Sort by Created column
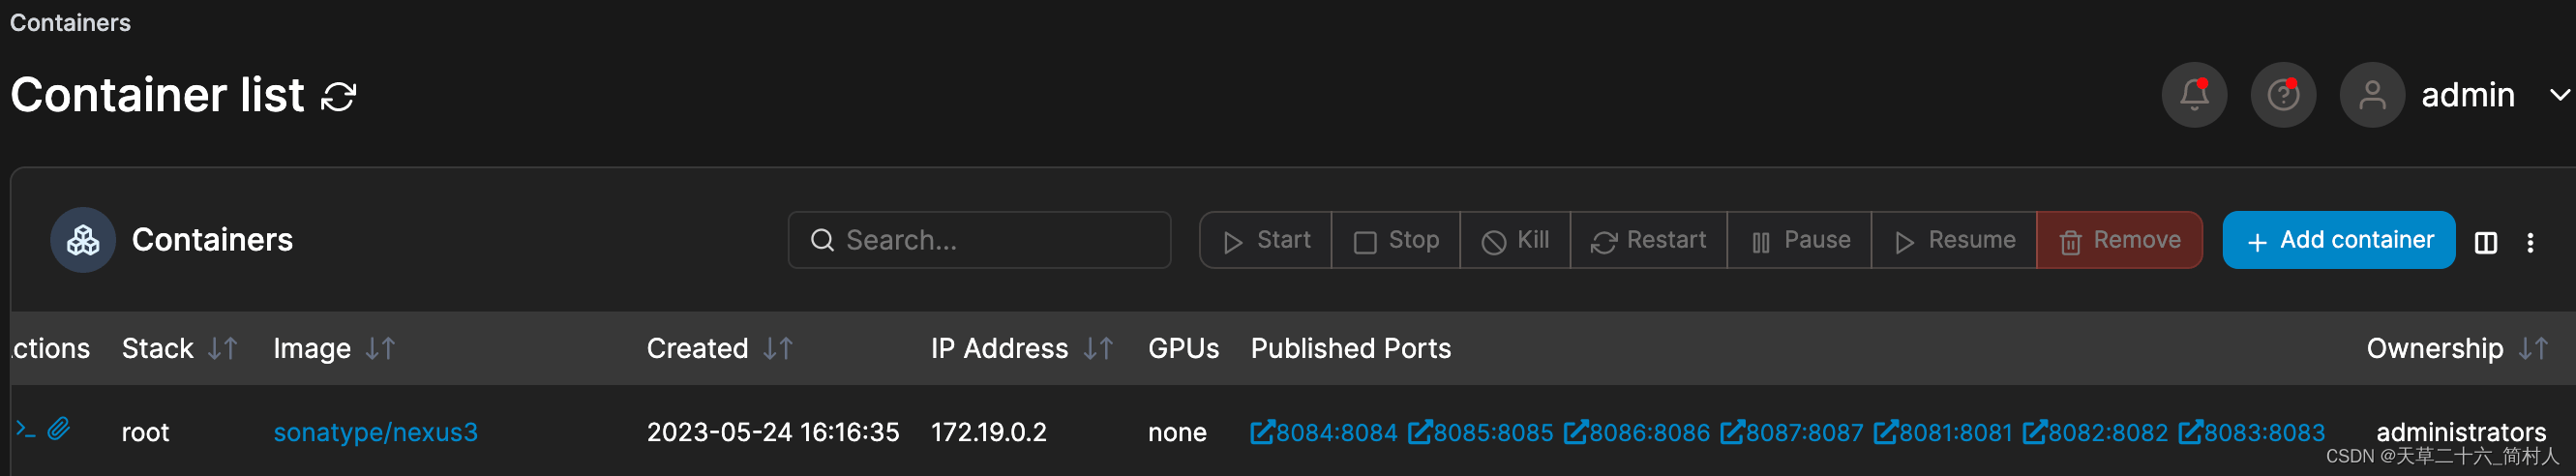 pyautogui.click(x=720, y=349)
